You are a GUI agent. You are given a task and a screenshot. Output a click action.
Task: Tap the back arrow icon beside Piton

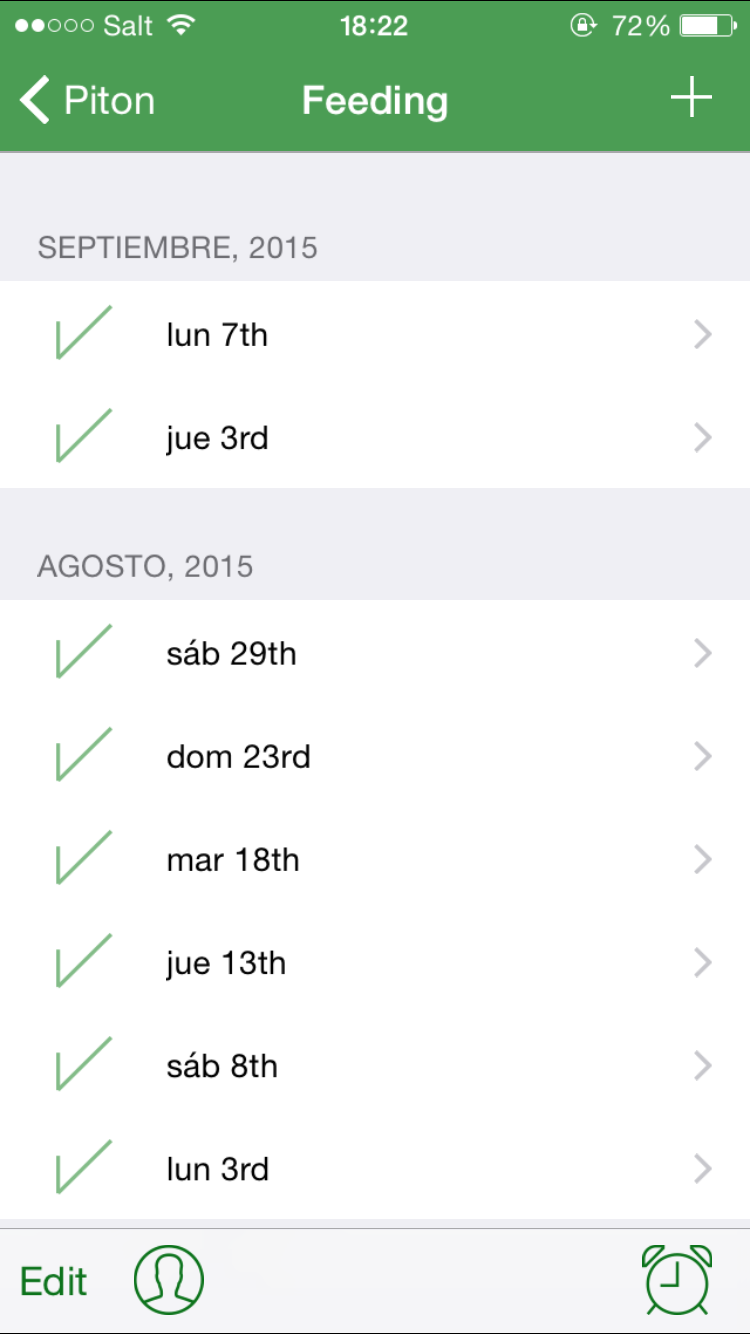(x=34, y=101)
